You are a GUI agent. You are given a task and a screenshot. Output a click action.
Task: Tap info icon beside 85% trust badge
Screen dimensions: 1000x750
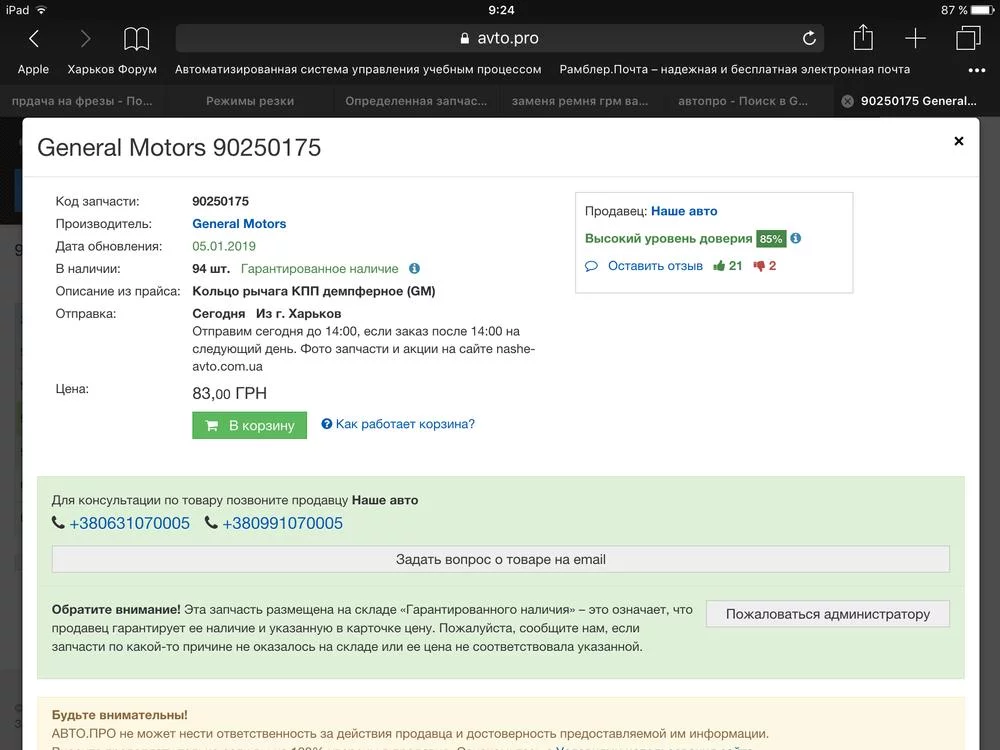(x=795, y=238)
